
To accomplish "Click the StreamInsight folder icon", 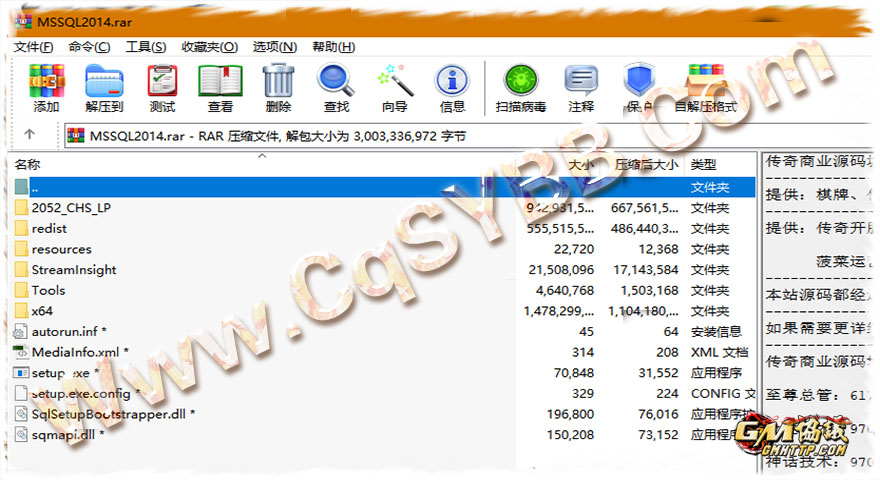I will [21, 270].
